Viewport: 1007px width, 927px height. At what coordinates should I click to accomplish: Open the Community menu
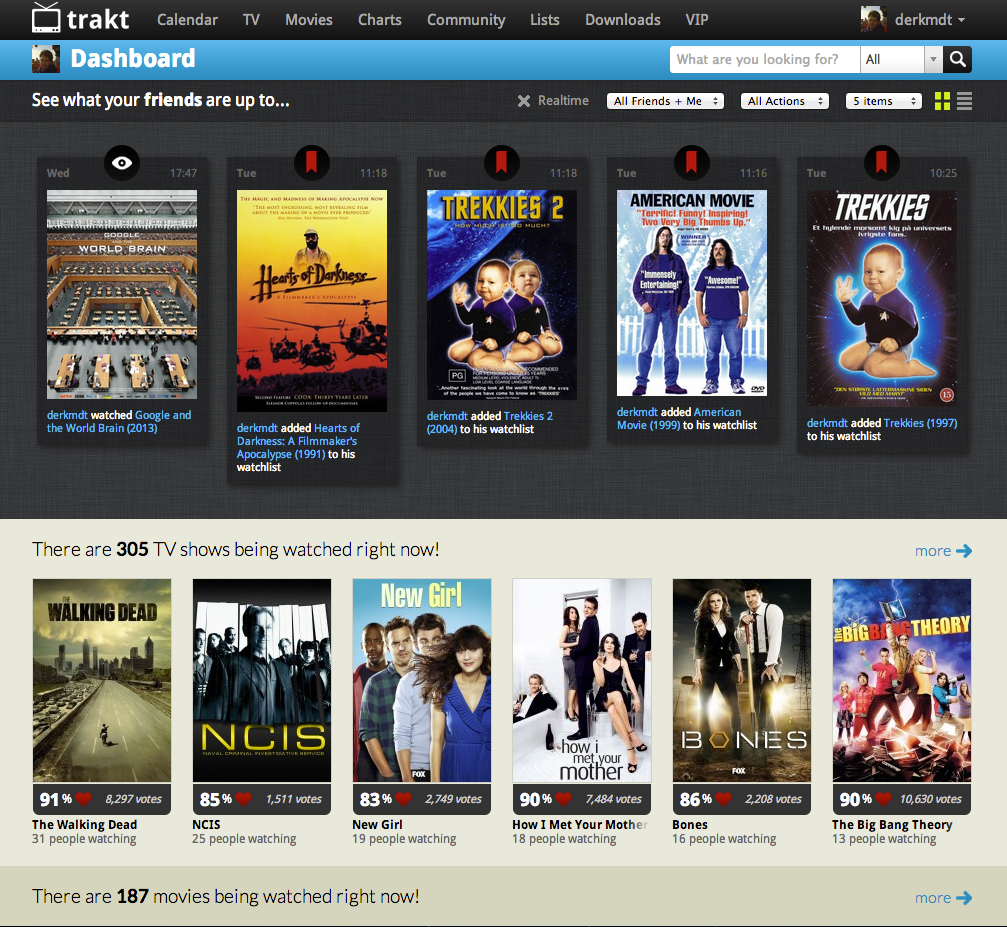coord(466,20)
